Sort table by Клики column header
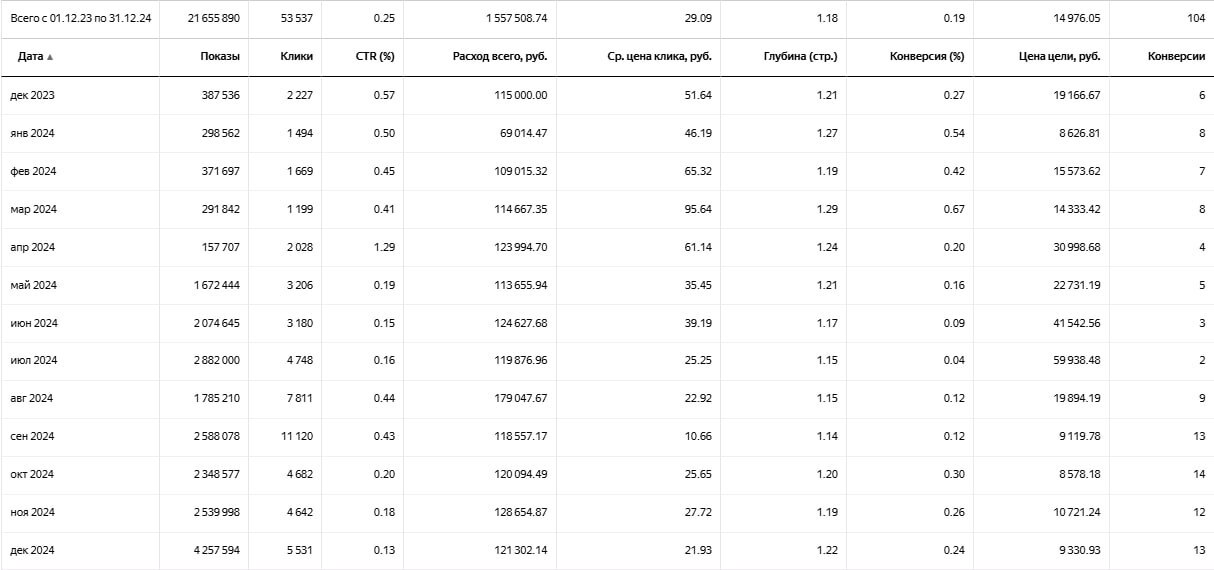This screenshot has width=1214, height=570. click(297, 57)
